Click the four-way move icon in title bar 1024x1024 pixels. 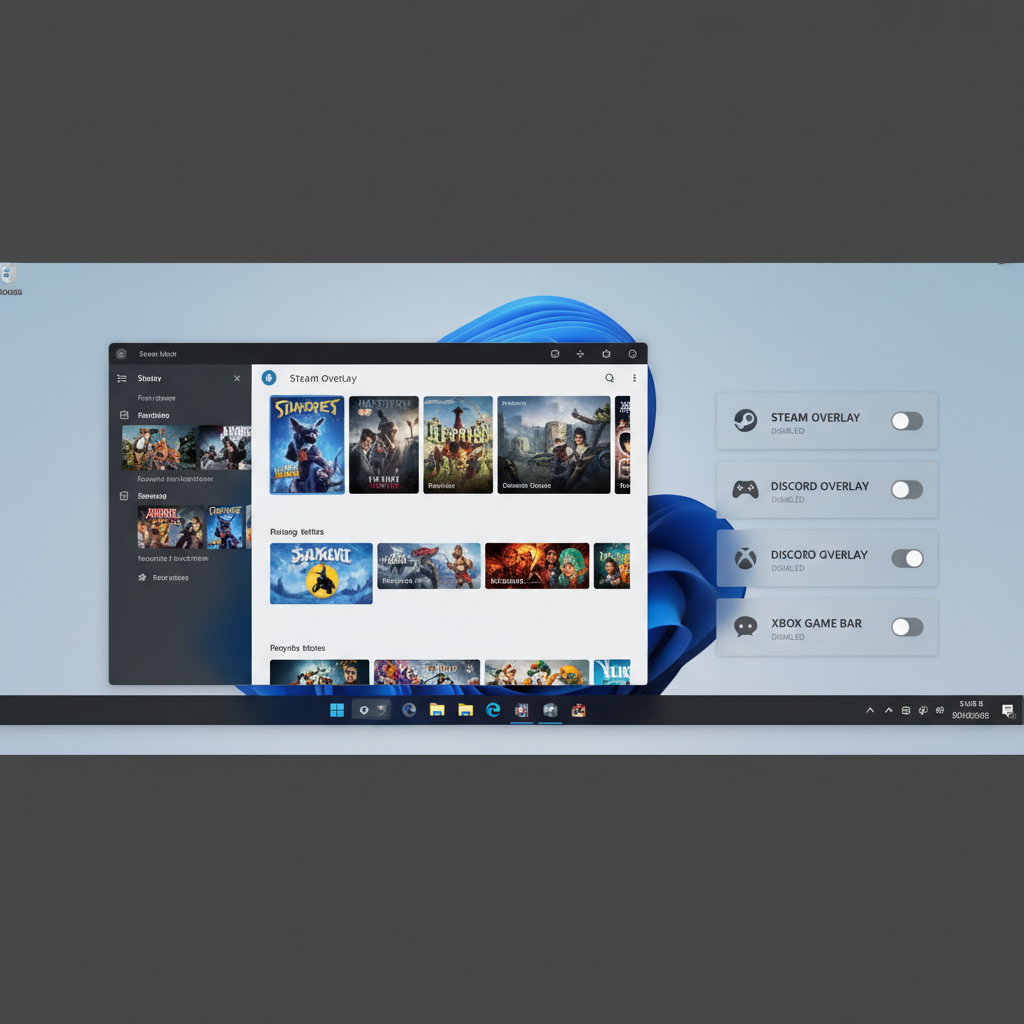(x=580, y=354)
